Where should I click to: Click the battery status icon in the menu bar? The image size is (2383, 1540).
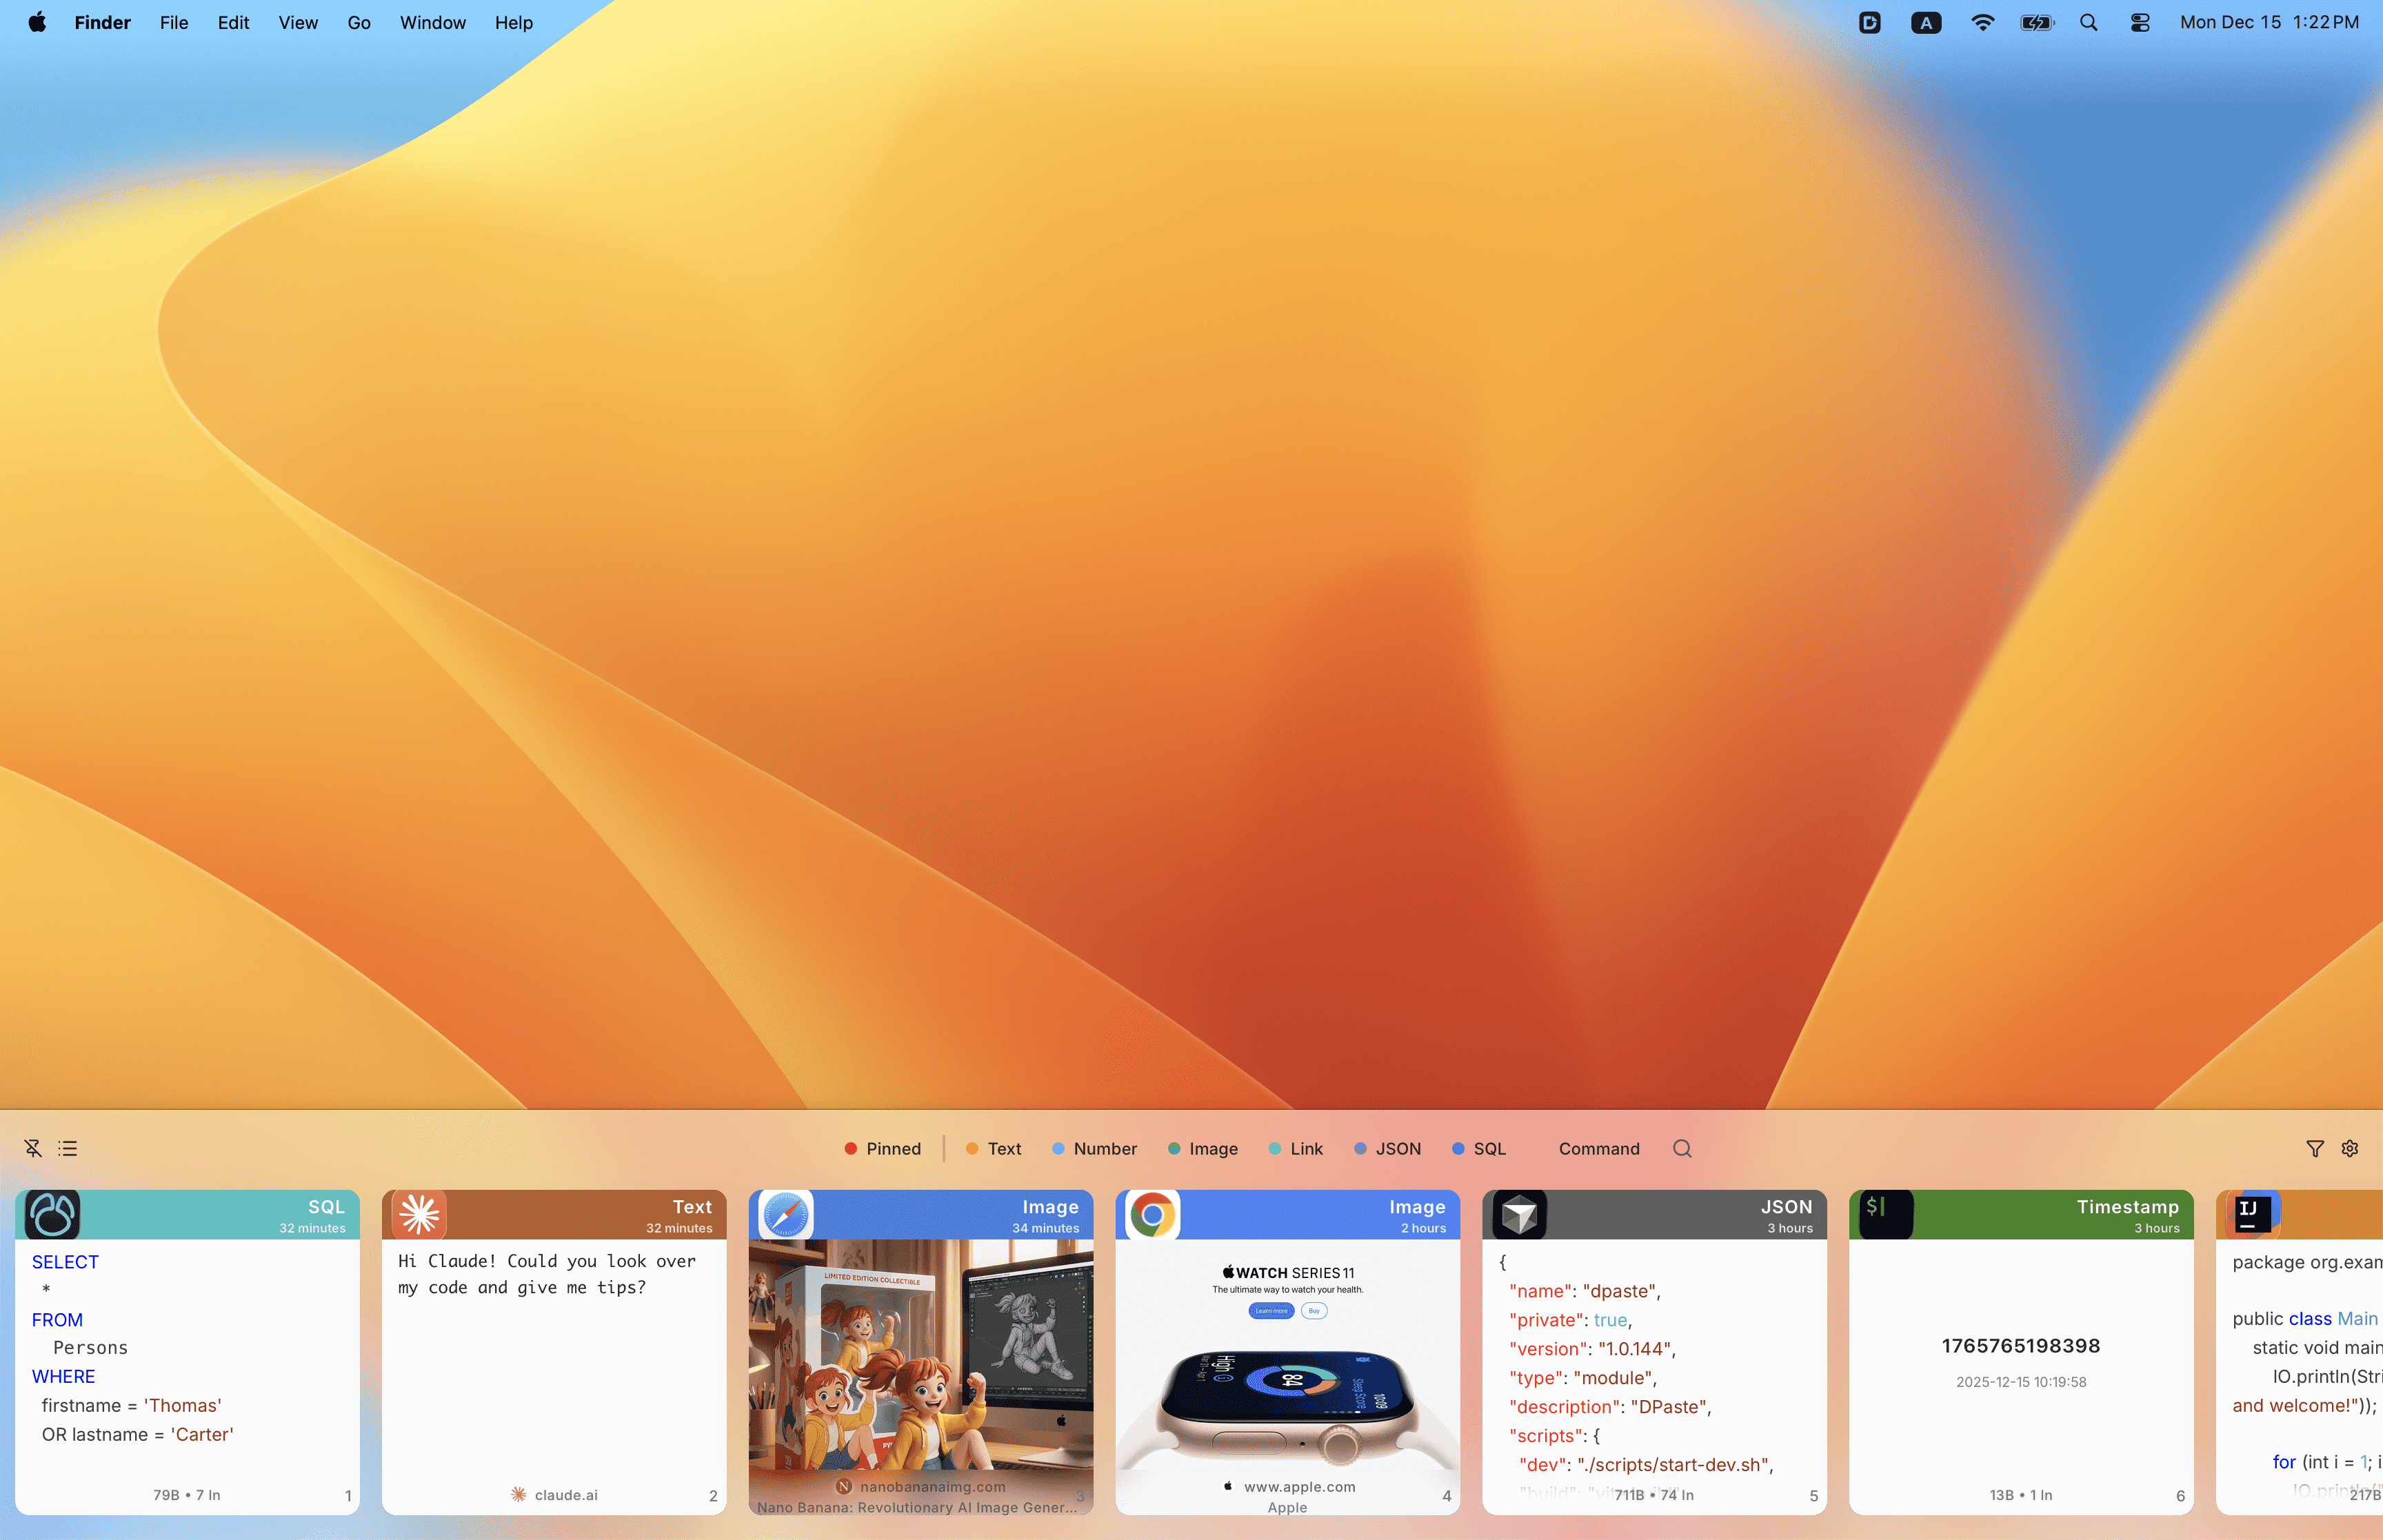click(2035, 22)
